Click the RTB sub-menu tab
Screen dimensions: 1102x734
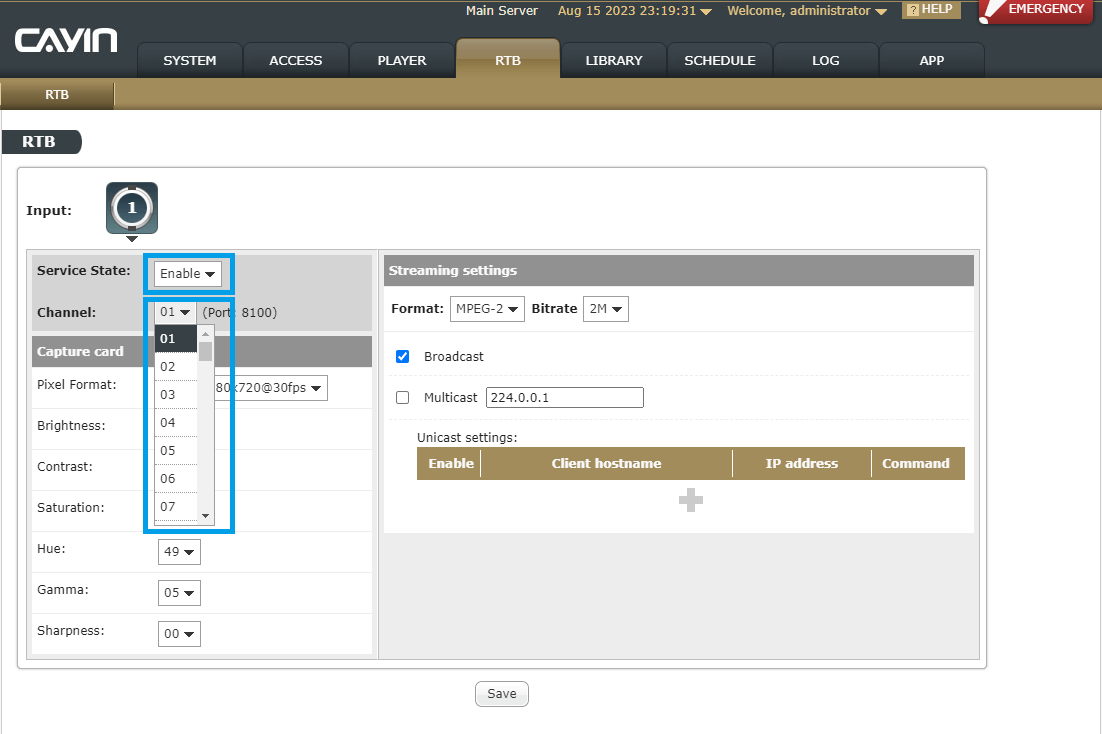pyautogui.click(x=57, y=95)
